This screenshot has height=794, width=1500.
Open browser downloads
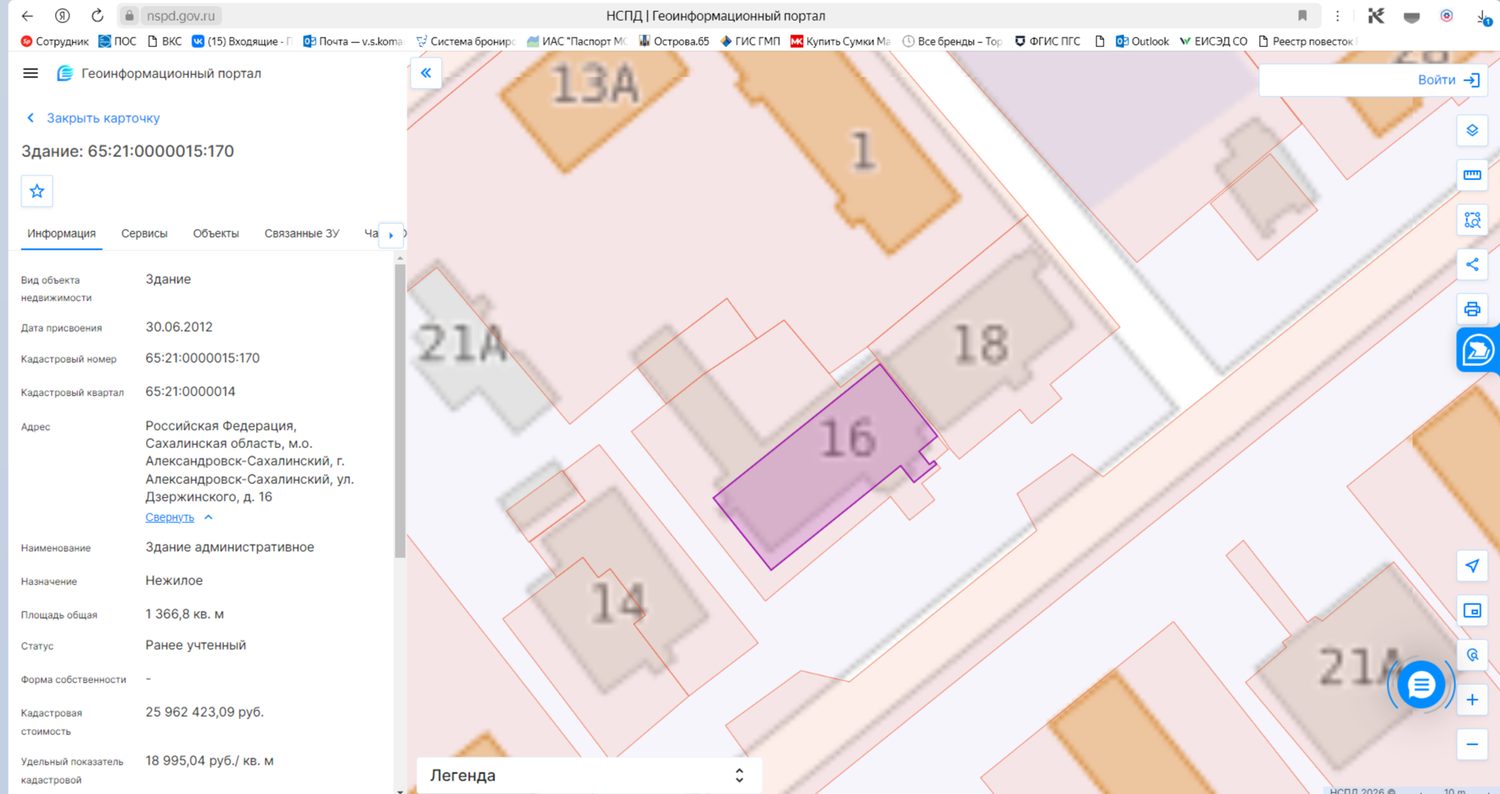pos(1484,16)
